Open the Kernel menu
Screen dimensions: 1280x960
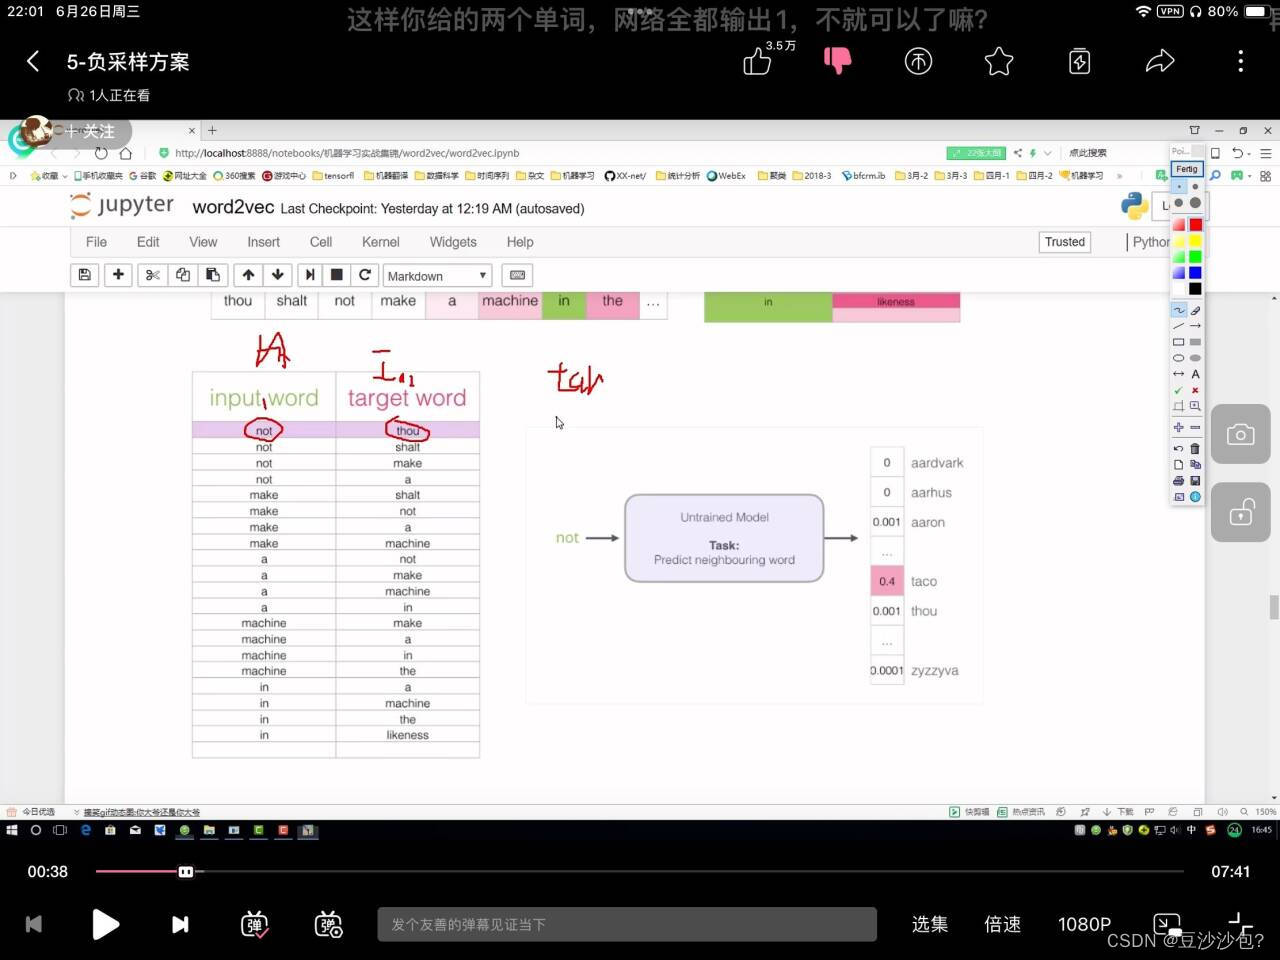coord(380,241)
